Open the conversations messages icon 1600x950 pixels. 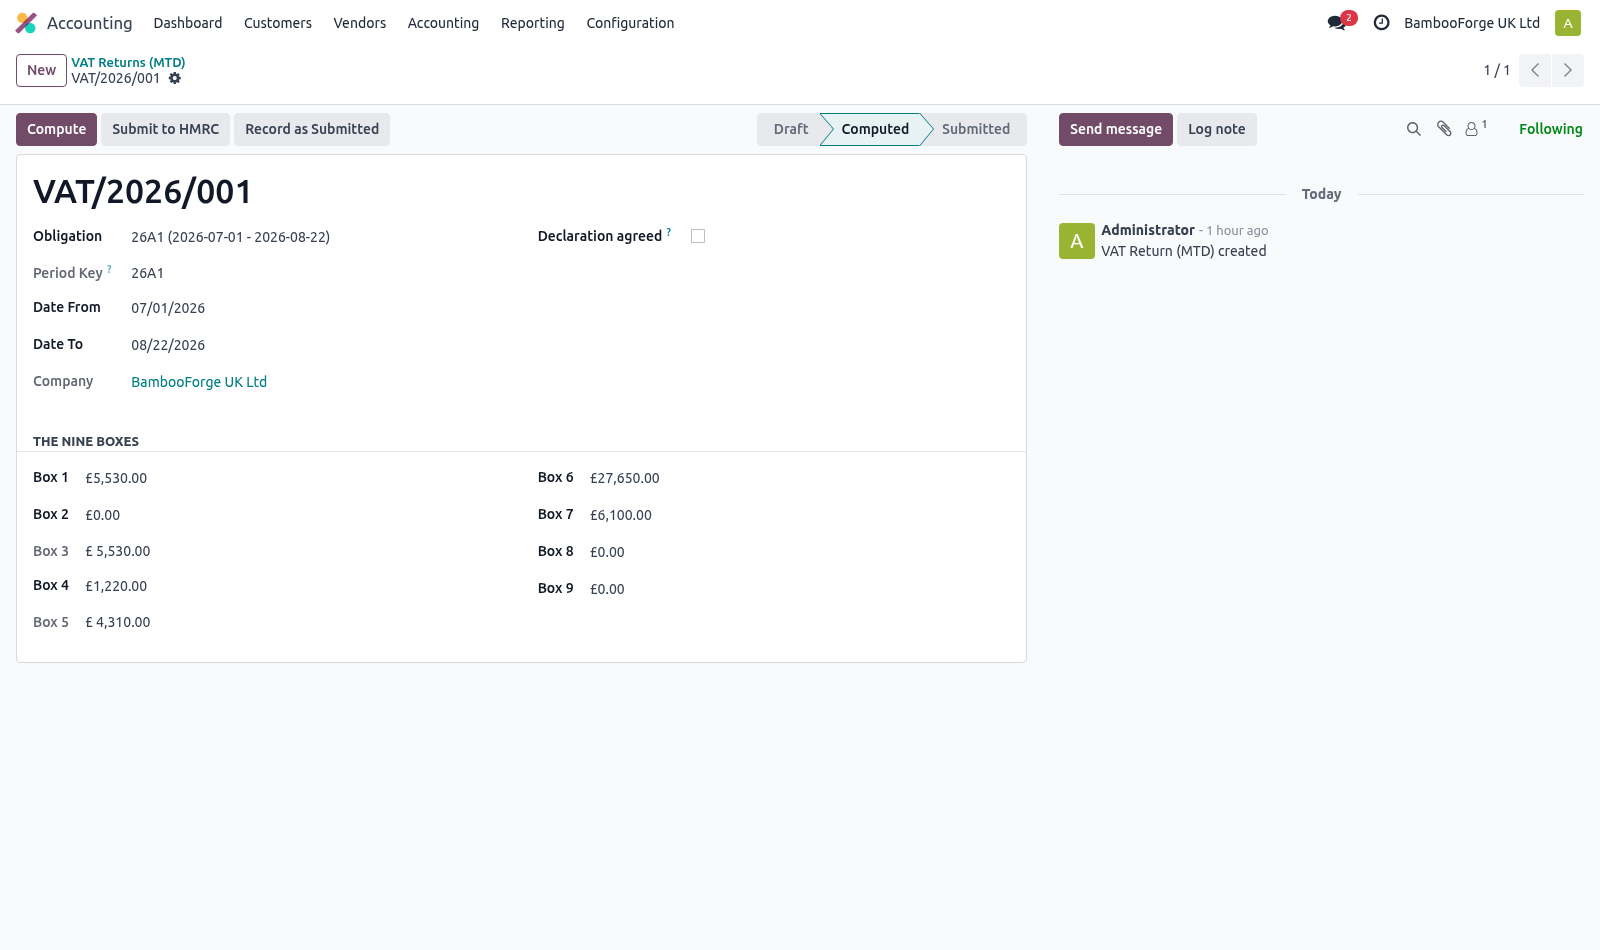[1337, 23]
